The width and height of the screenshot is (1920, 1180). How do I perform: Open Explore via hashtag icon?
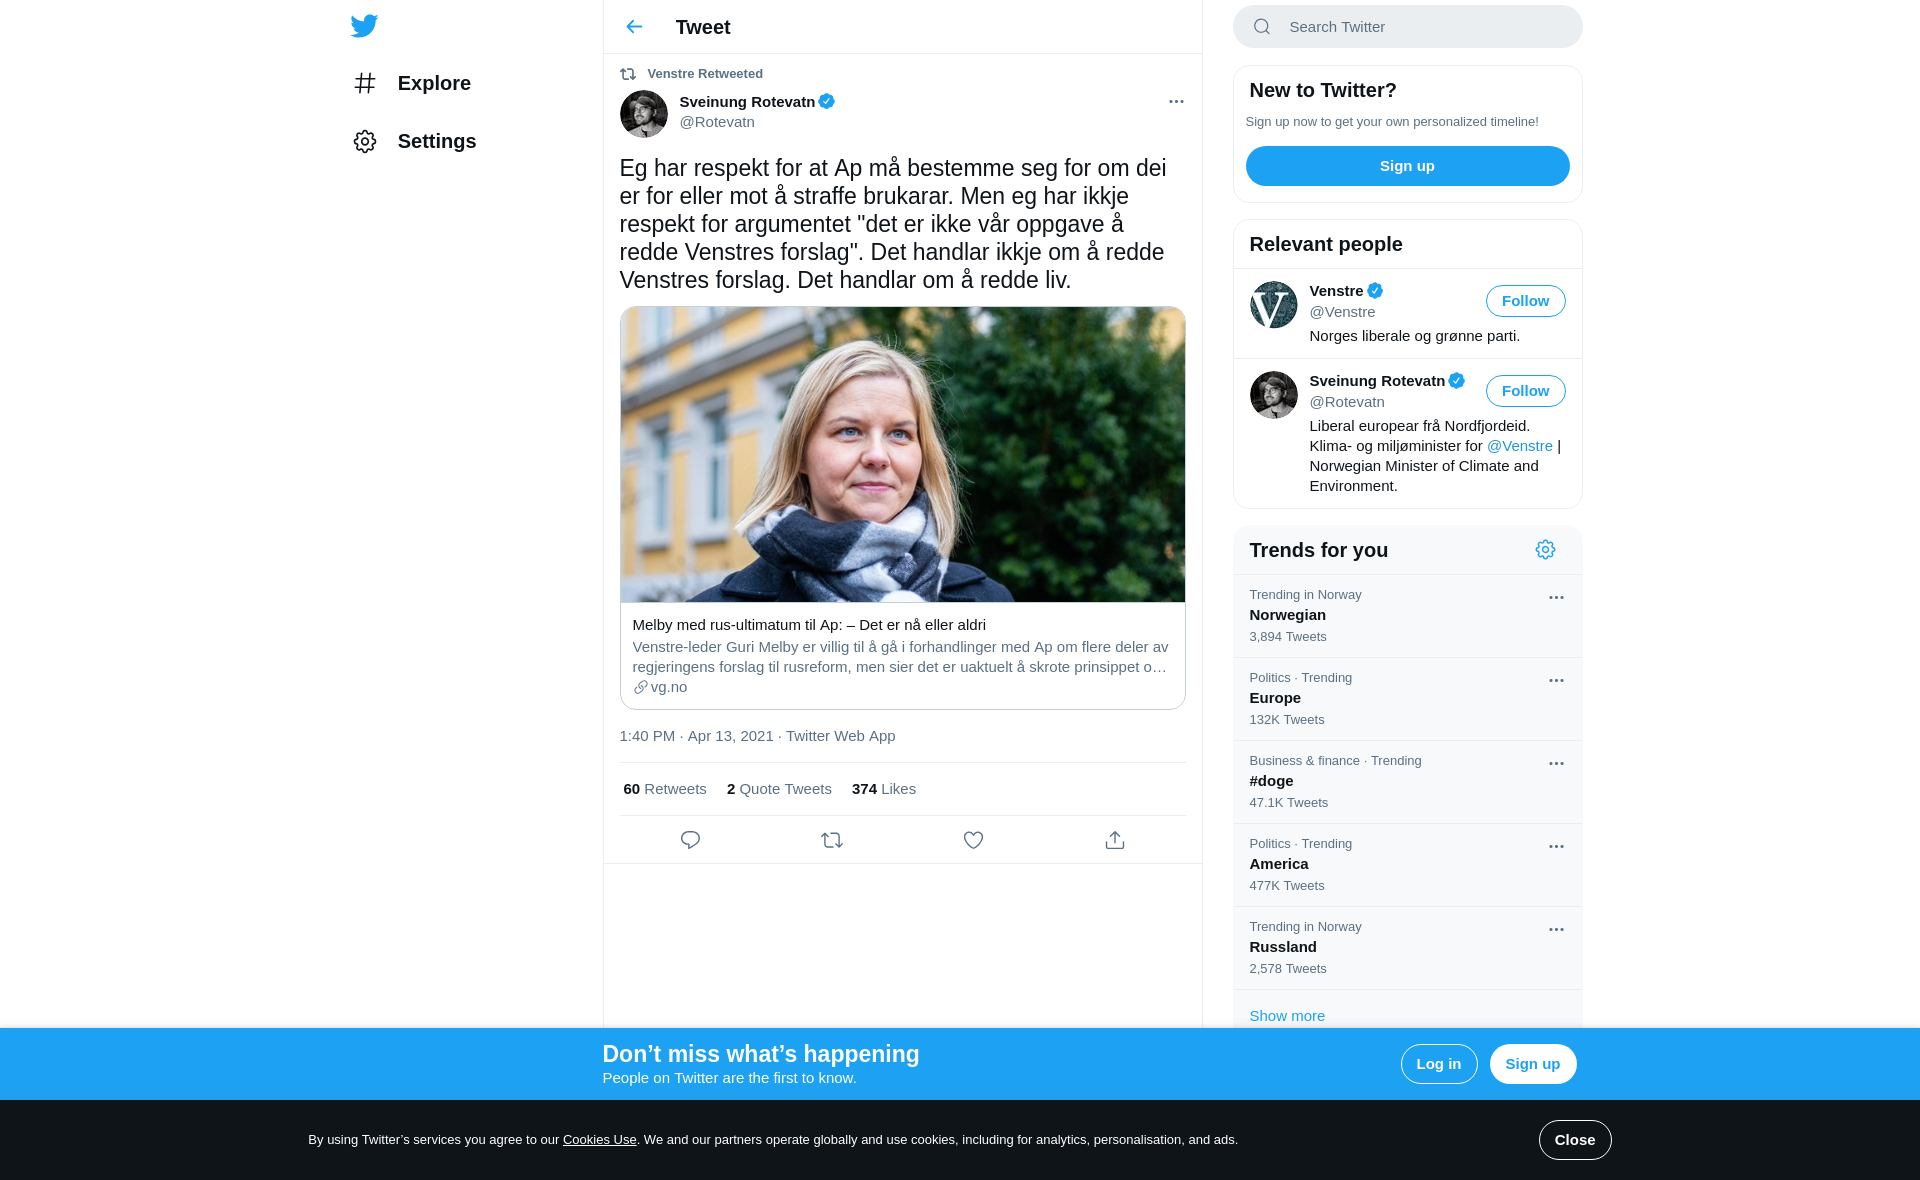(x=365, y=83)
